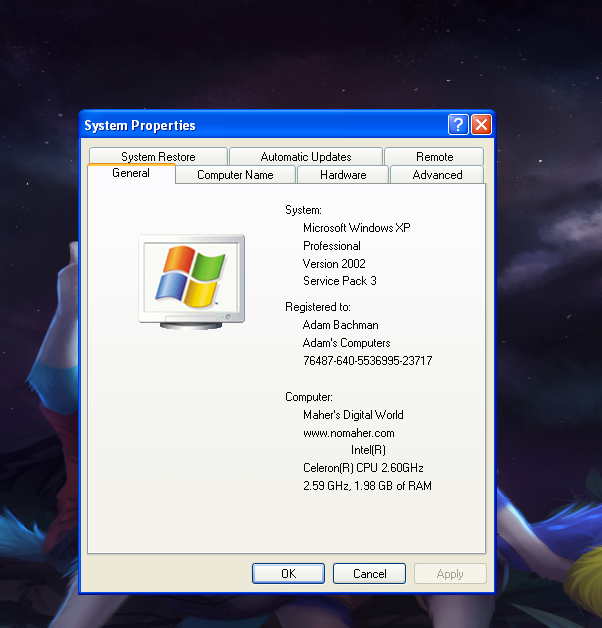Click the greyed-out Apply button
602x628 pixels.
point(450,574)
